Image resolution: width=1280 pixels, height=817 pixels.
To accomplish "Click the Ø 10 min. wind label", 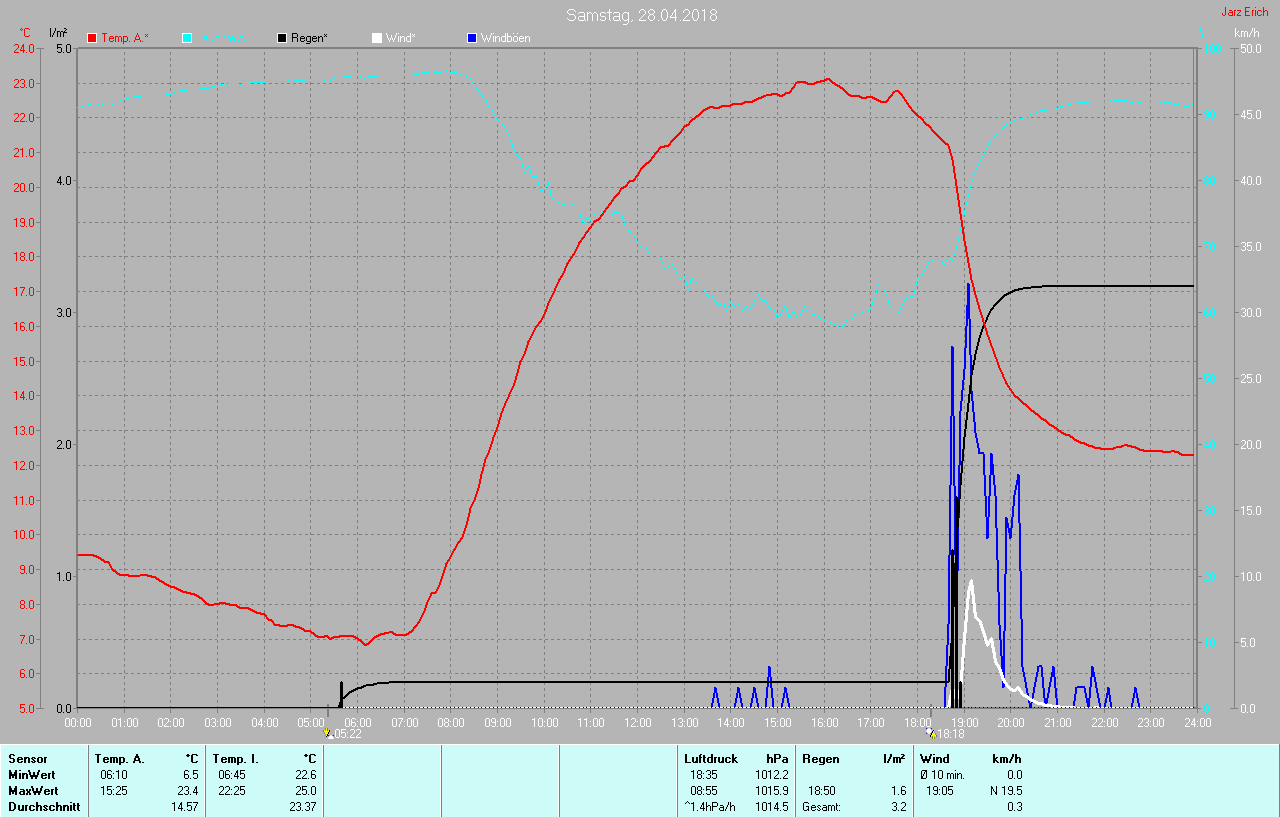I will (x=942, y=775).
